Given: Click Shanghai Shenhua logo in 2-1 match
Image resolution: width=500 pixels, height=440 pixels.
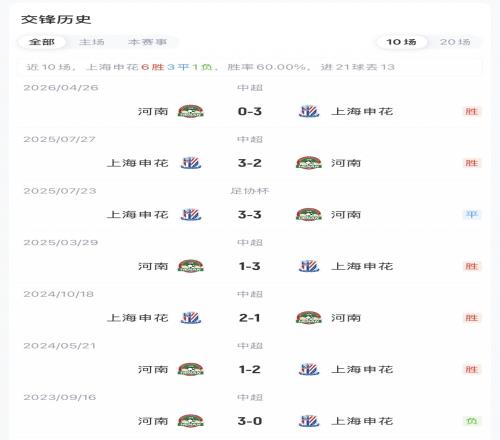Looking at the screenshot, I should pyautogui.click(x=191, y=318).
